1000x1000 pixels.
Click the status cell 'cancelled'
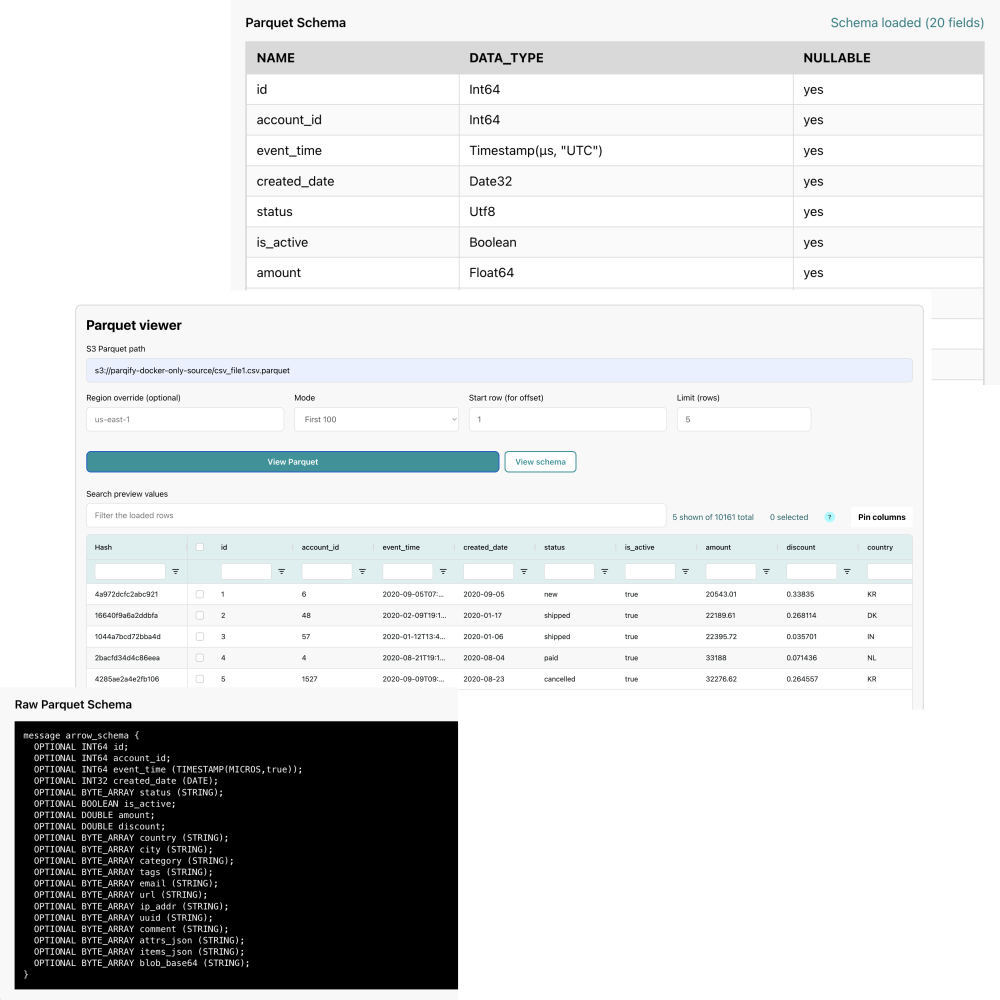[x=559, y=679]
